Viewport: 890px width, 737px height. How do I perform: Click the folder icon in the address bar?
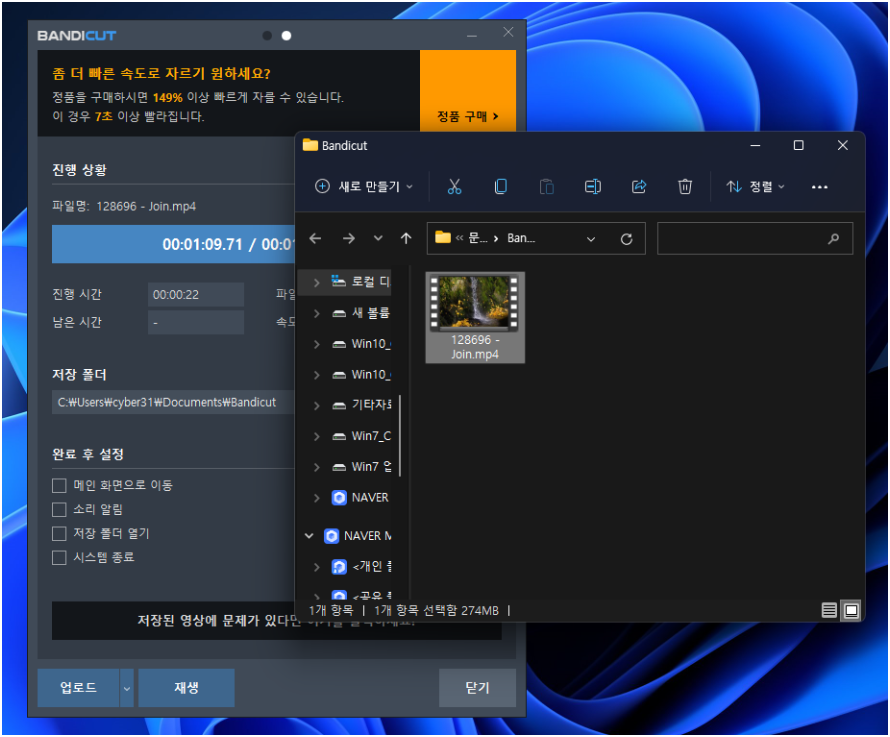(x=443, y=237)
